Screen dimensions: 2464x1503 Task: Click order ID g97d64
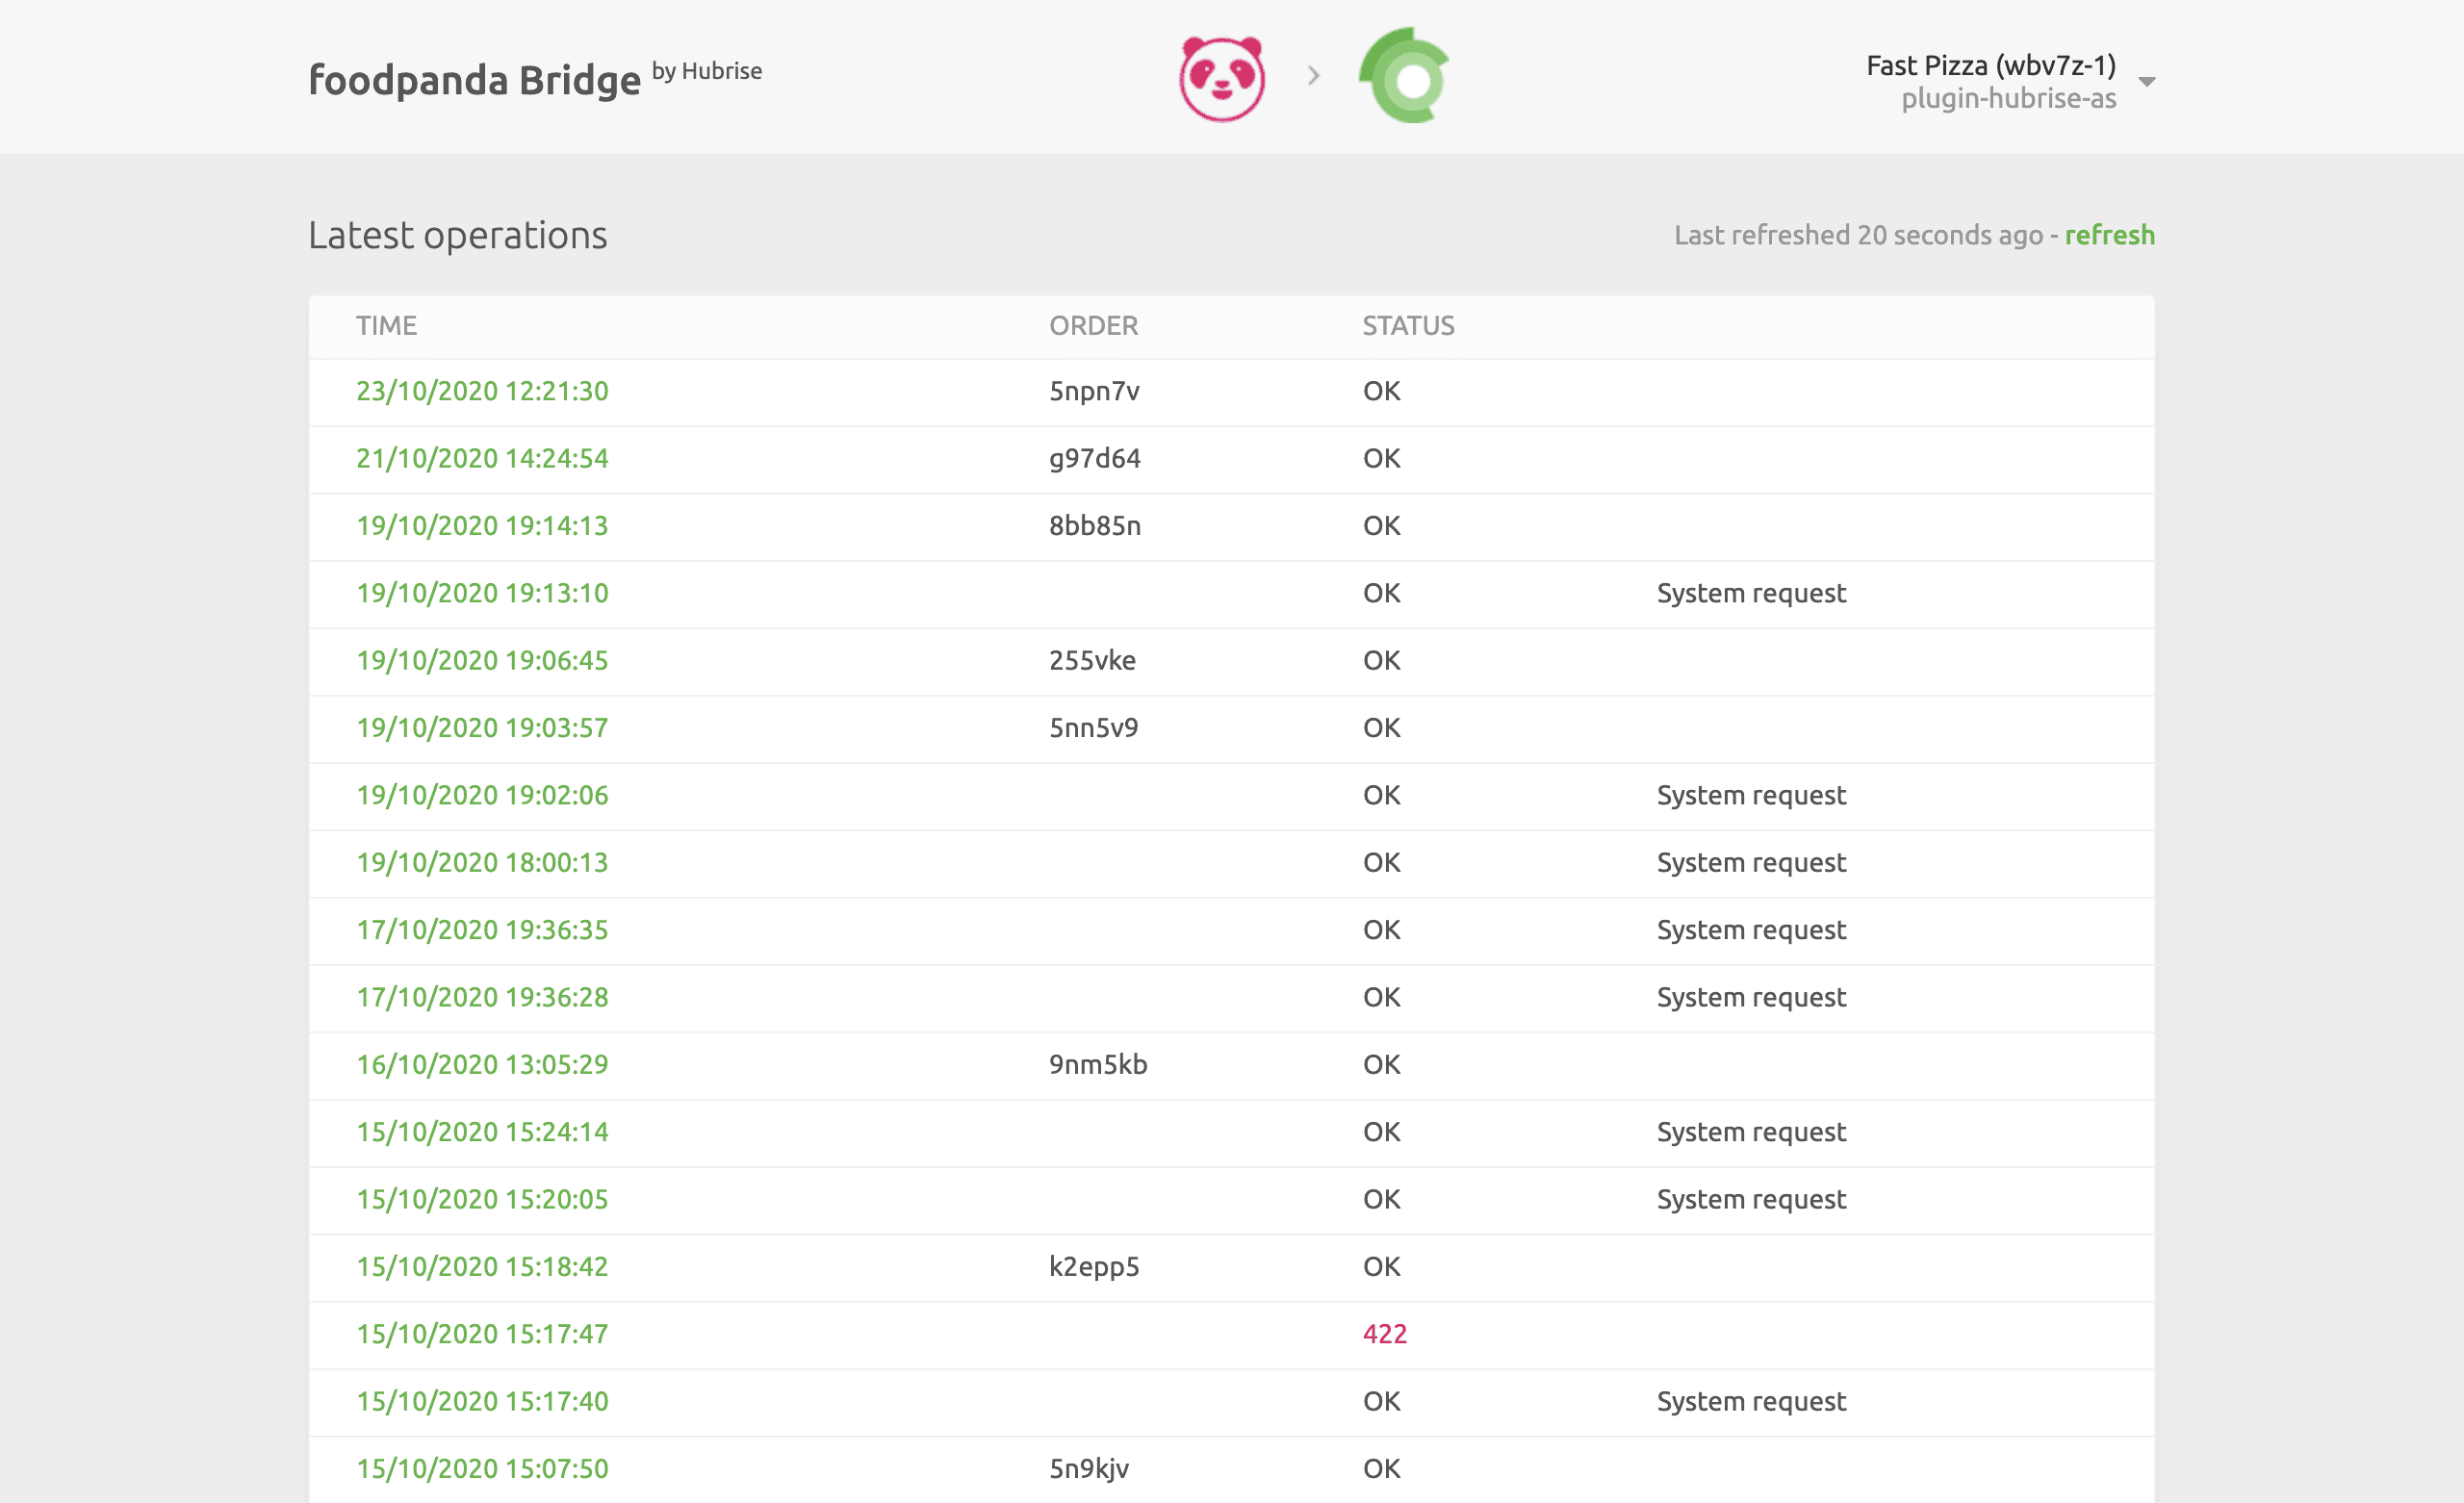pos(1094,458)
